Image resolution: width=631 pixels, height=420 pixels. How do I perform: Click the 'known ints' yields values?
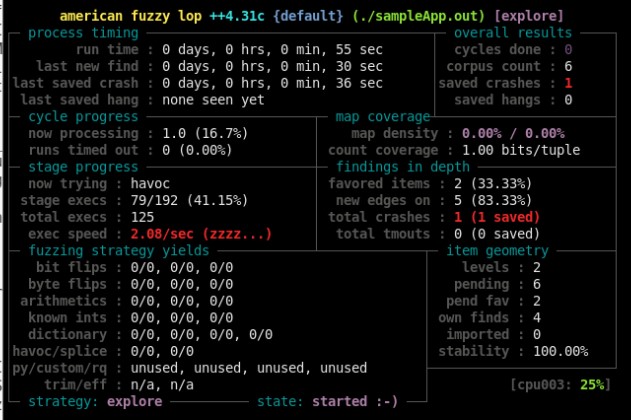[182, 318]
